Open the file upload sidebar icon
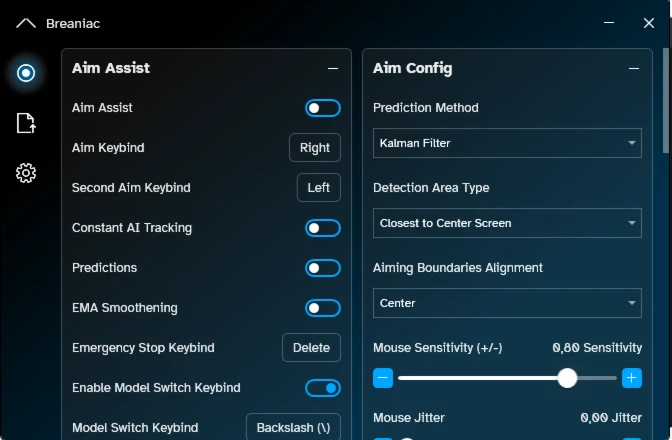Screen dimensions: 672x440 [26, 123]
